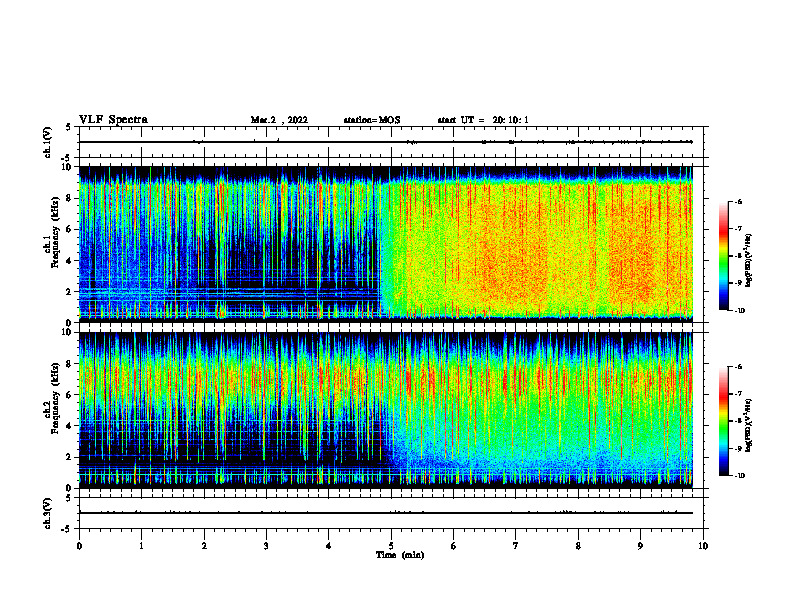Select the ch.1 color bar log(PSD) label
This screenshot has width=792, height=612.
click(748, 260)
